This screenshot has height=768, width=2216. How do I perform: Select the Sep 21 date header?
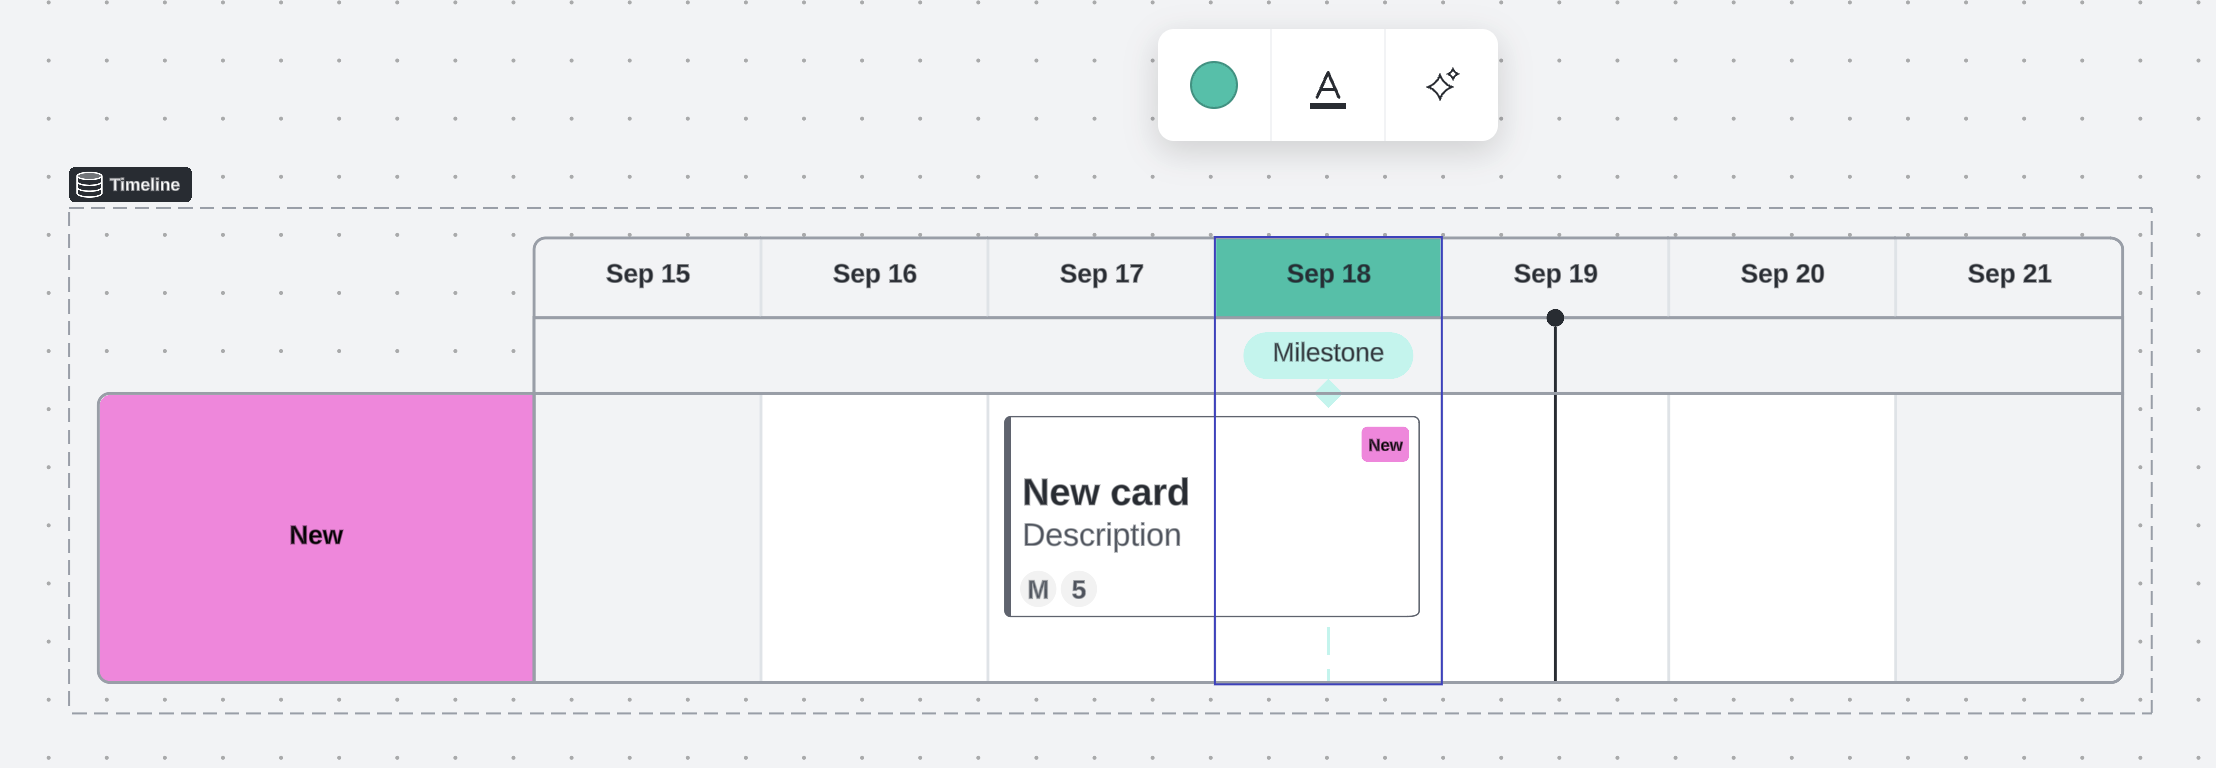pos(2009,274)
